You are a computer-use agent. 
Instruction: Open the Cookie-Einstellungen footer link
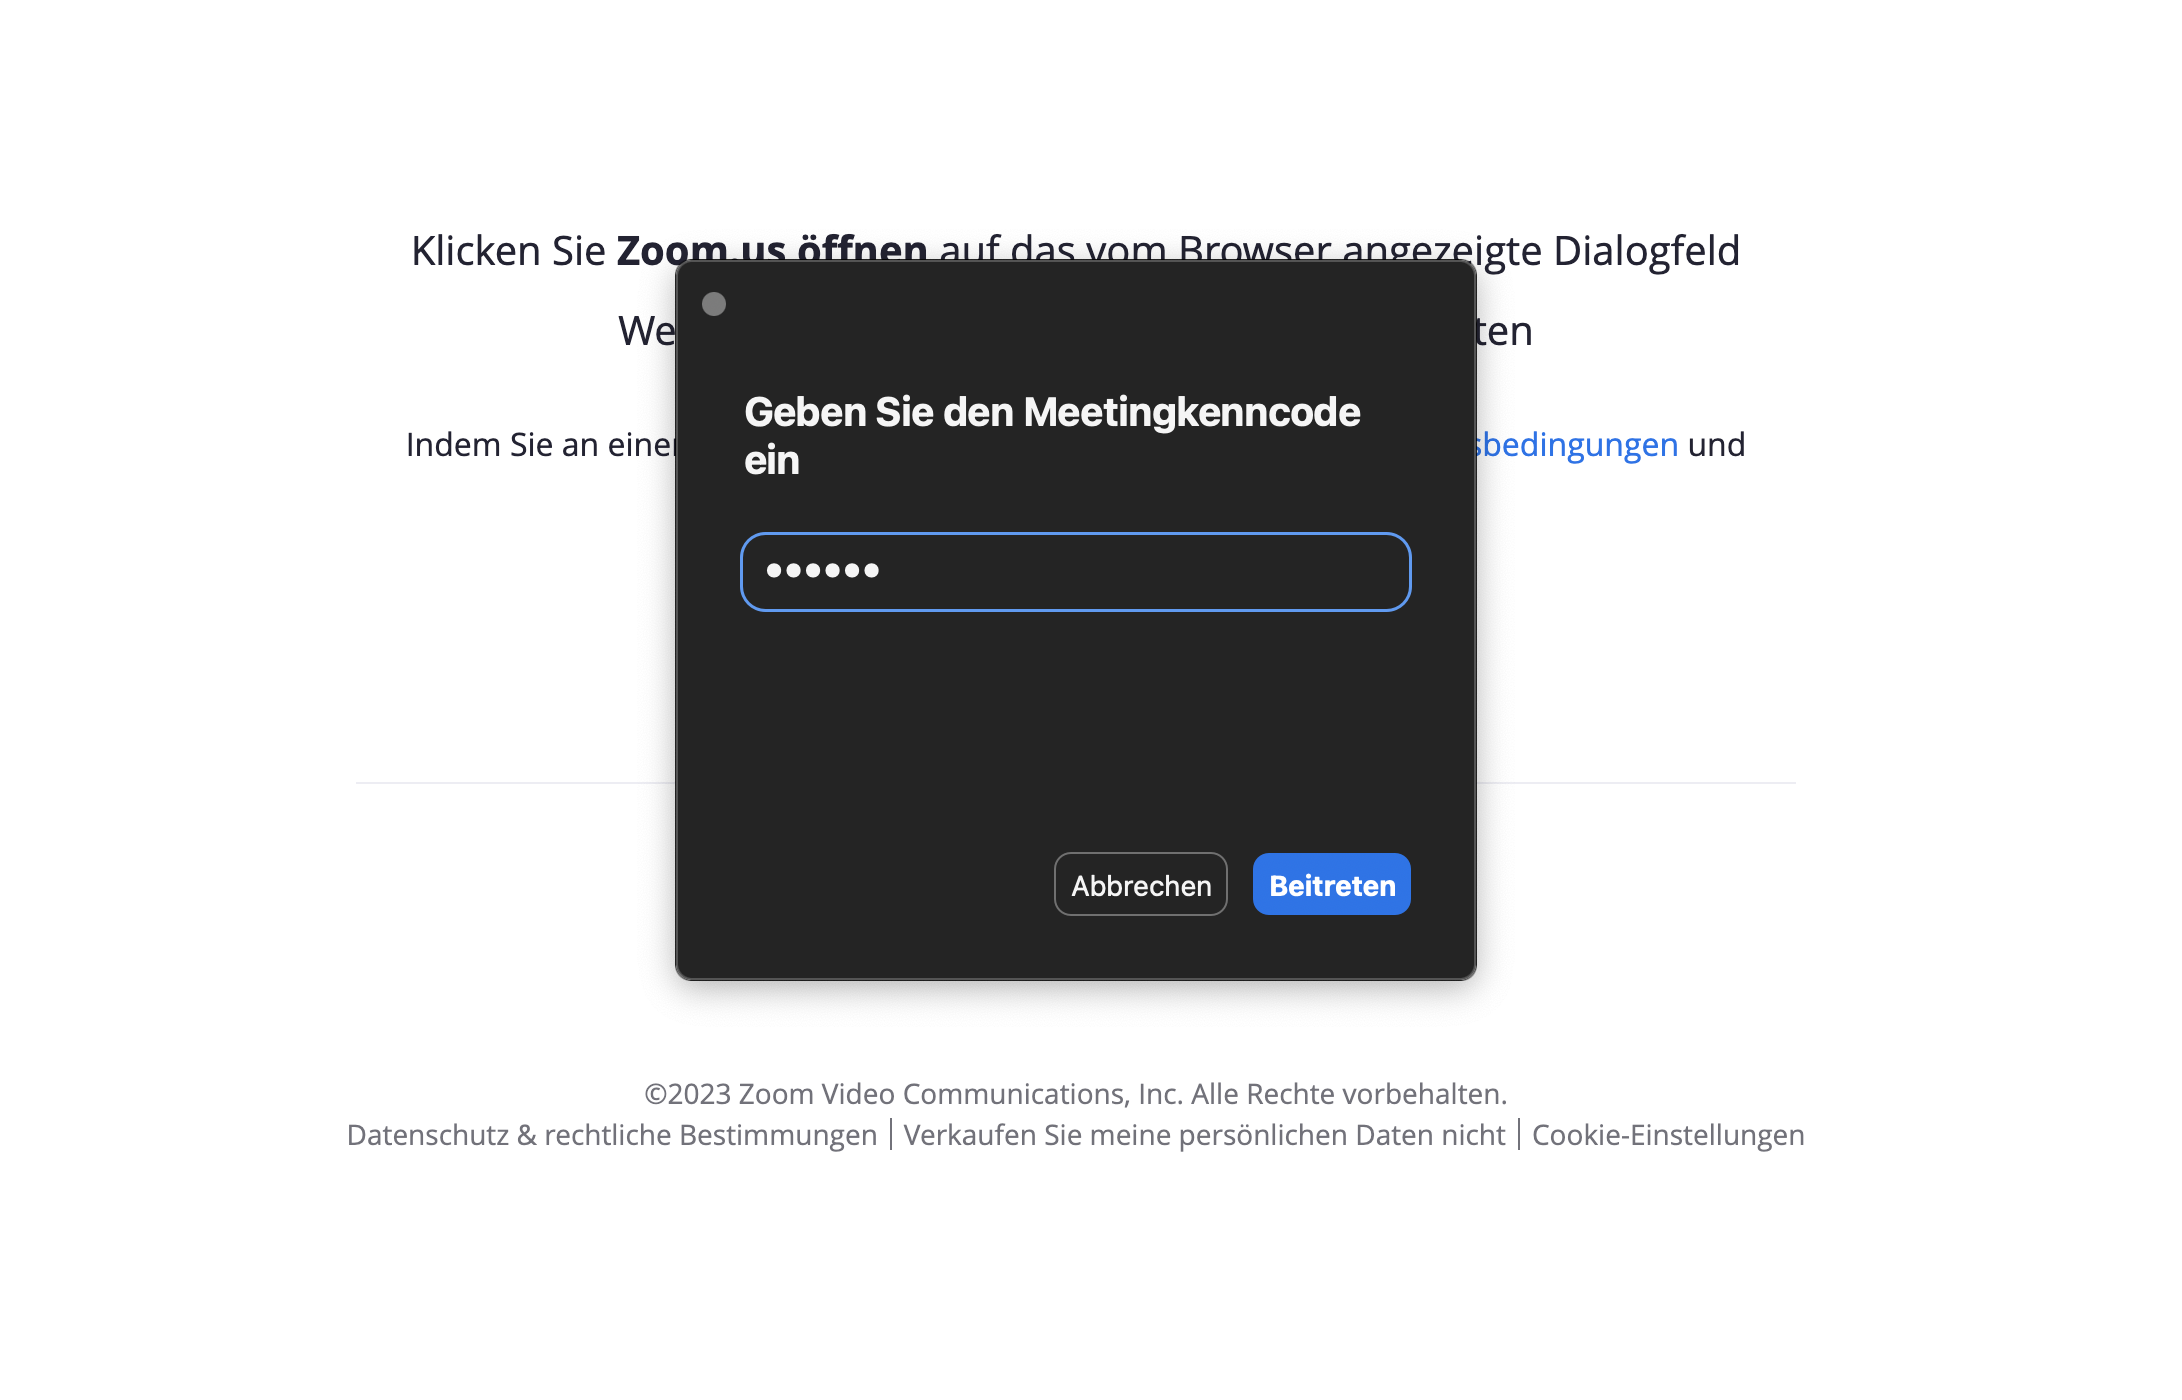click(1668, 1135)
